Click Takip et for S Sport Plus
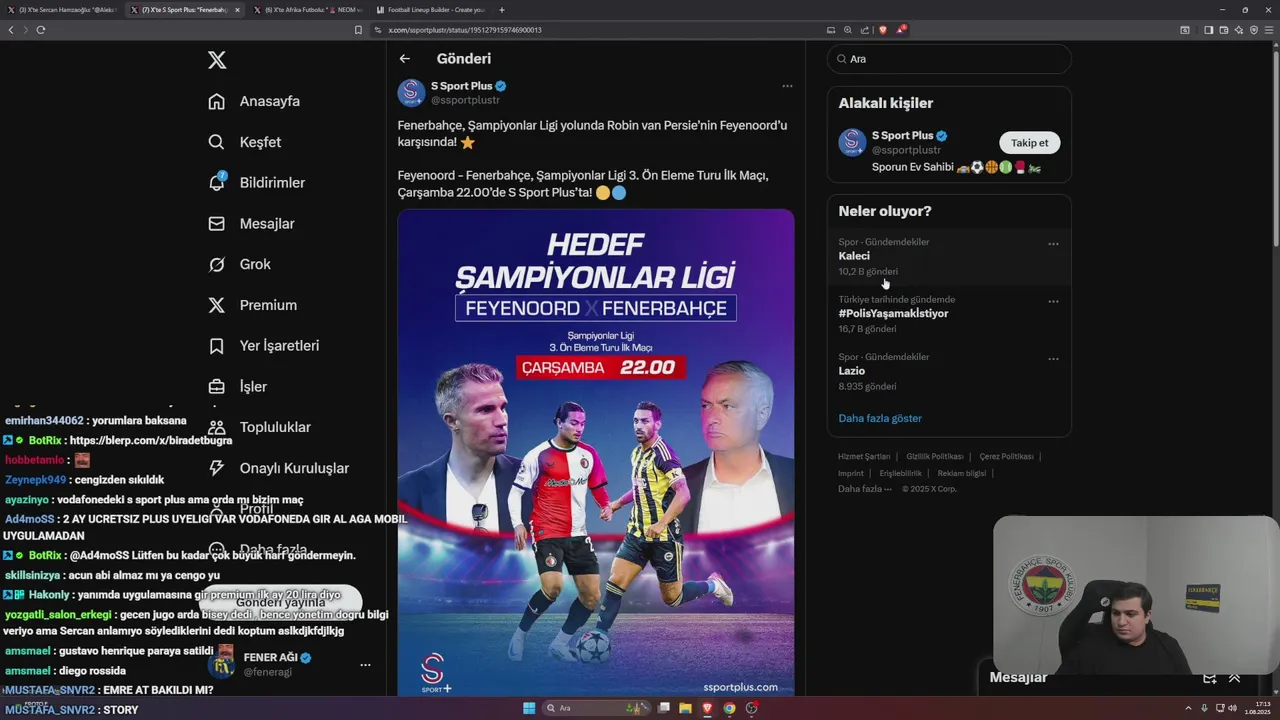Viewport: 1280px width, 720px height. tap(1029, 143)
